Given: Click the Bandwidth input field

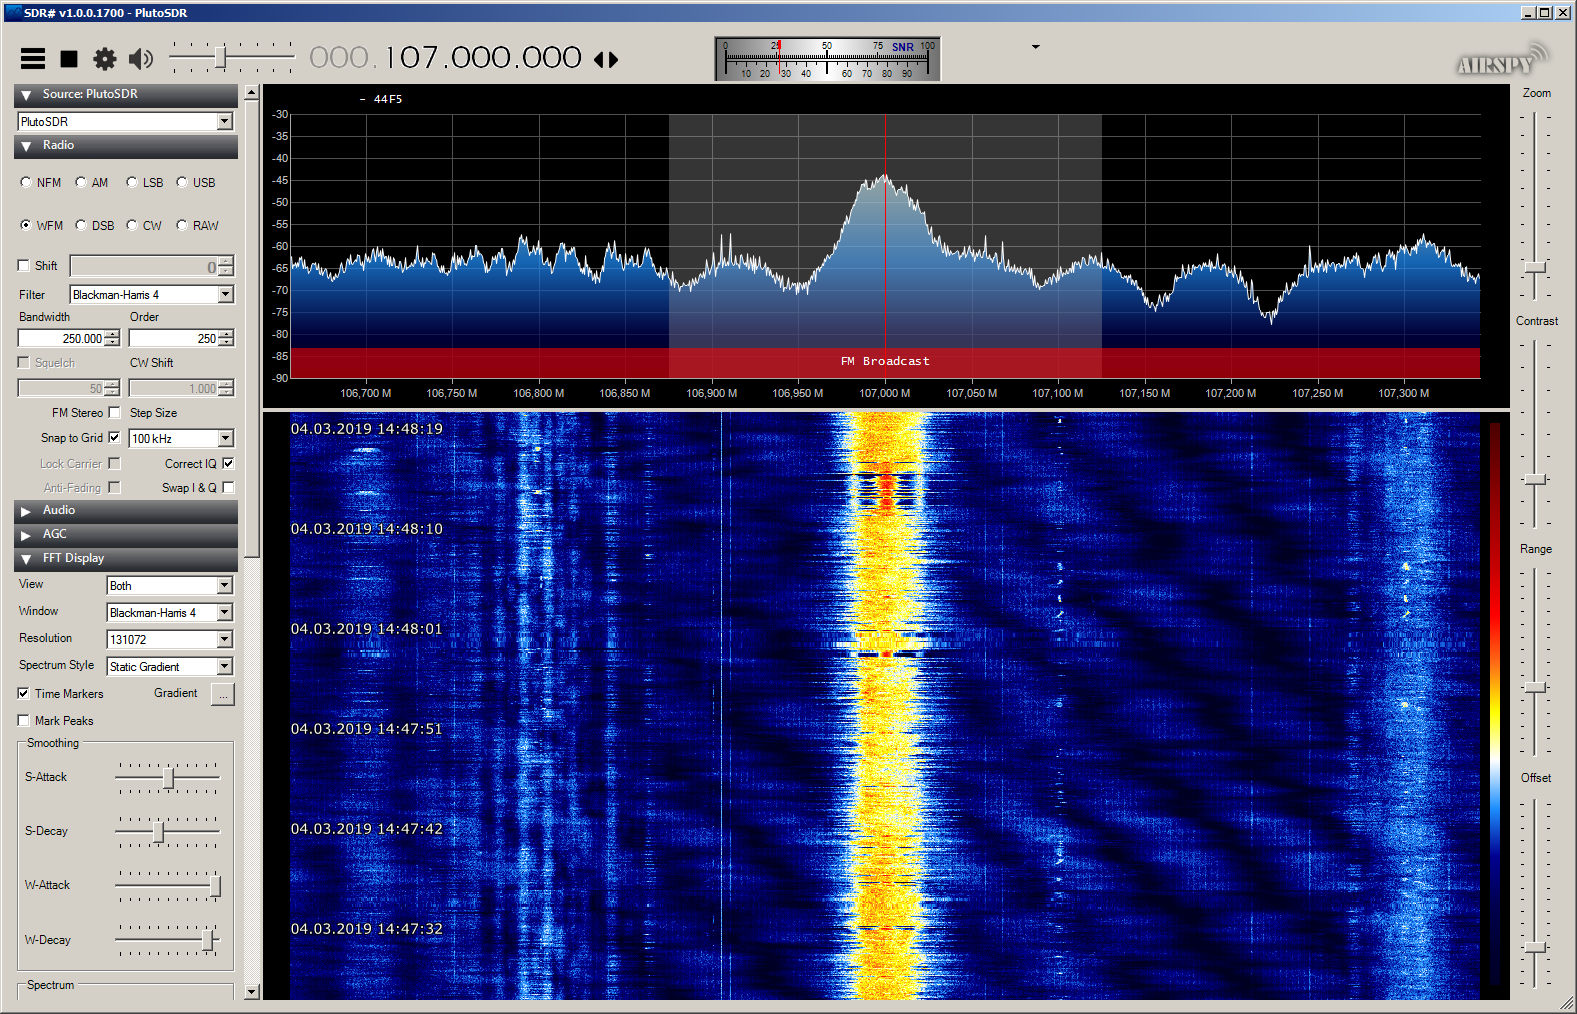Looking at the screenshot, I should pos(62,339).
